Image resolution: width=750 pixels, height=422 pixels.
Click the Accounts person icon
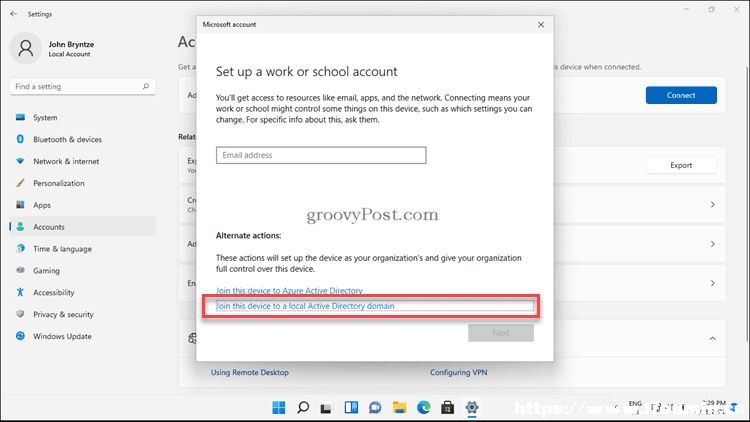point(20,227)
